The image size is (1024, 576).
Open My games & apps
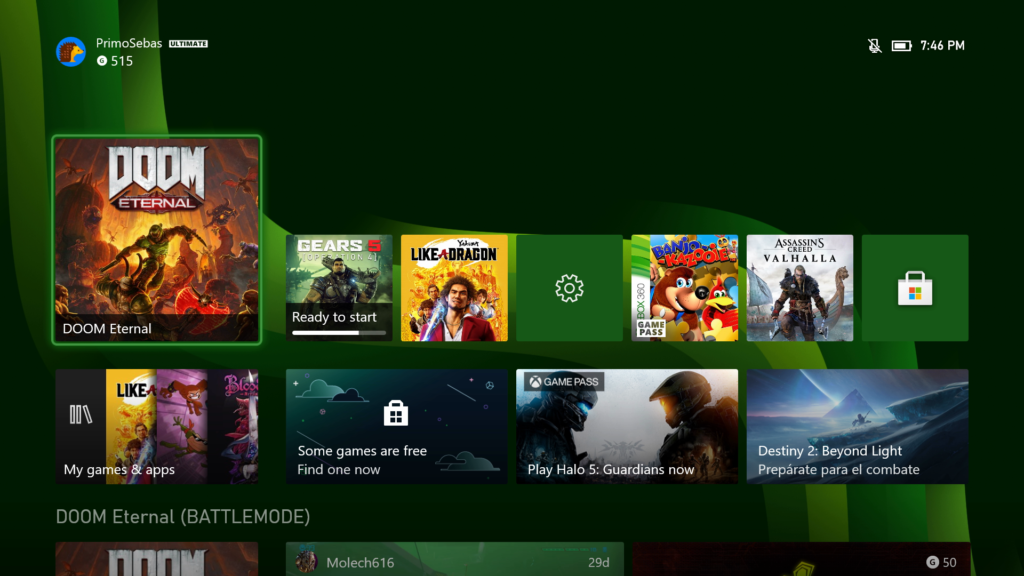(157, 426)
